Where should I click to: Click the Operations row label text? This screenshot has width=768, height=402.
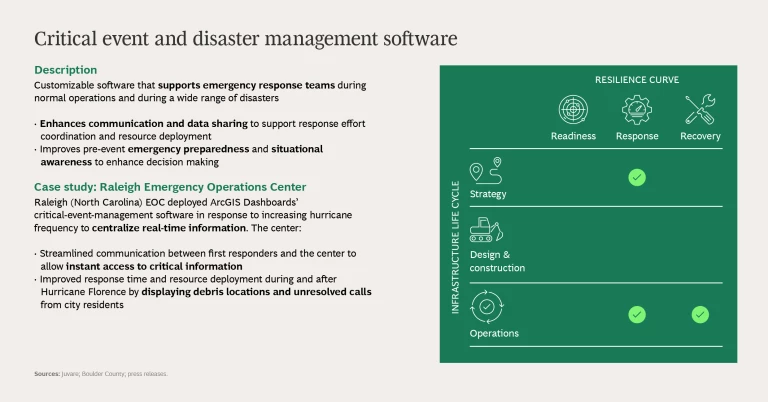point(494,333)
